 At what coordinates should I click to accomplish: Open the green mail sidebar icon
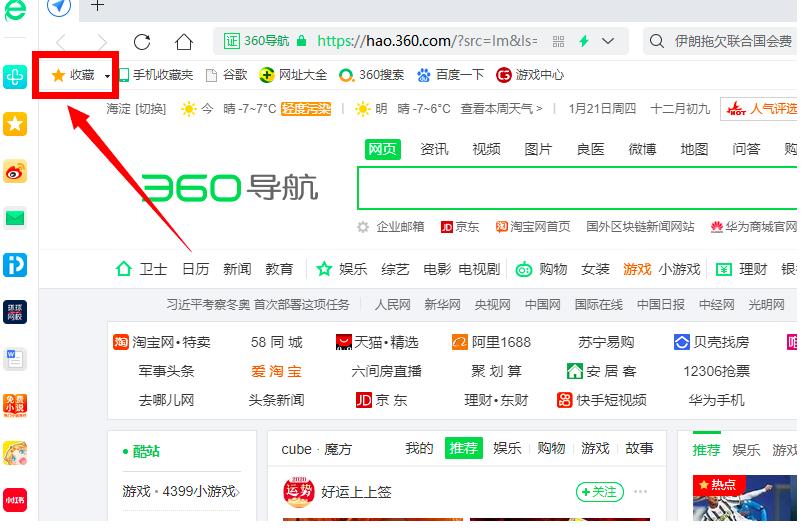[x=15, y=218]
